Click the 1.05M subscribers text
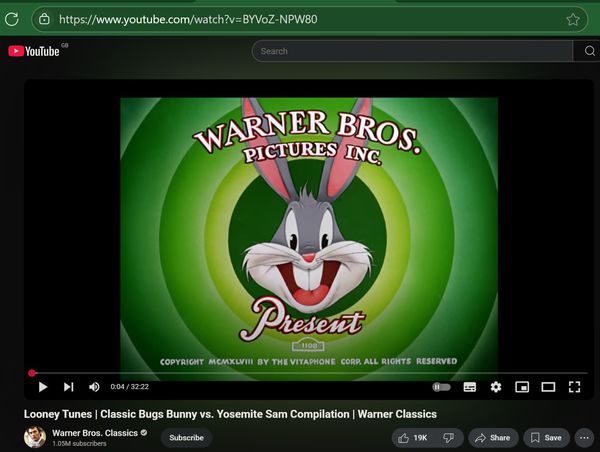The width and height of the screenshot is (600, 452). [79, 444]
